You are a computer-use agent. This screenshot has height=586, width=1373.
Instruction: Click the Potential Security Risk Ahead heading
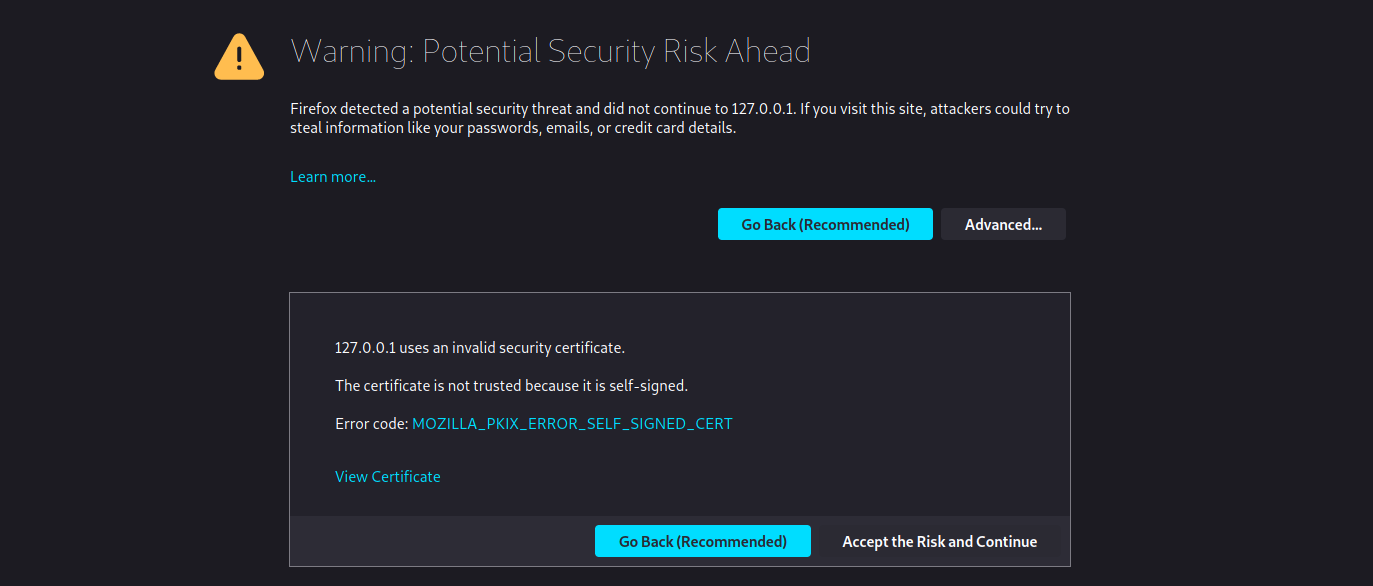[x=616, y=51]
